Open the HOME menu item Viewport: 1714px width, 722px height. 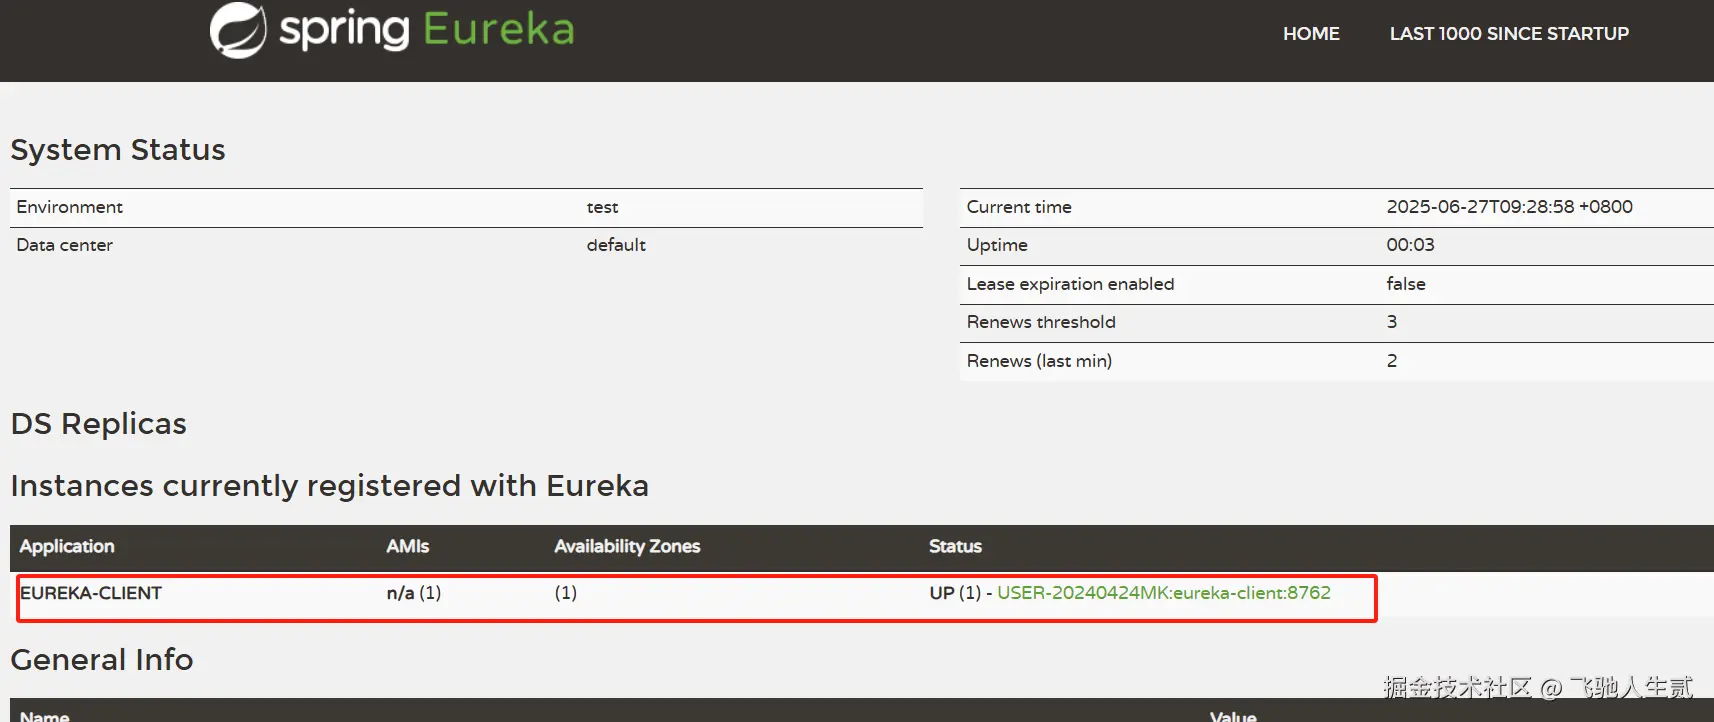pyautogui.click(x=1311, y=34)
